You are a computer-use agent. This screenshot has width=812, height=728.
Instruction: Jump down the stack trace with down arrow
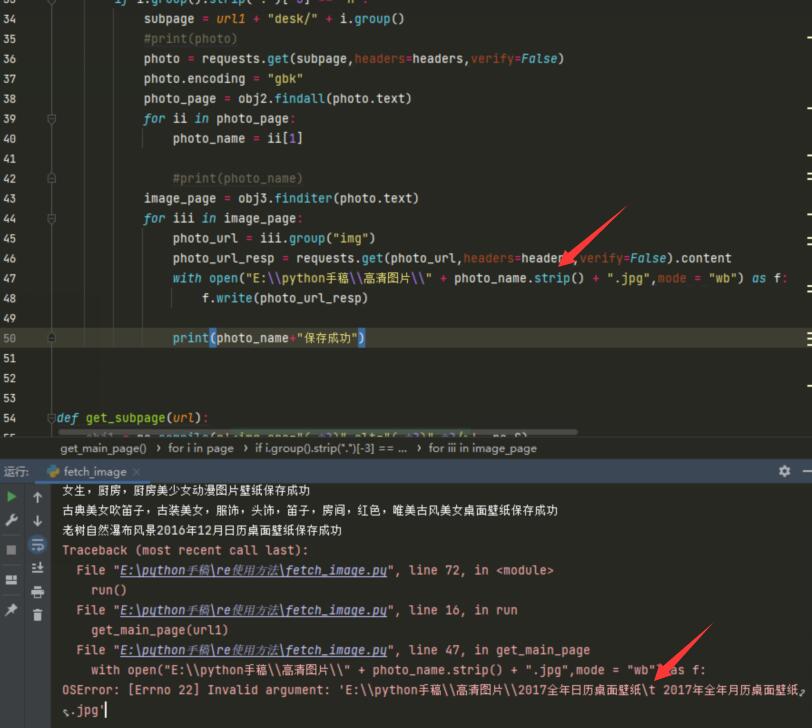pyautogui.click(x=38, y=521)
